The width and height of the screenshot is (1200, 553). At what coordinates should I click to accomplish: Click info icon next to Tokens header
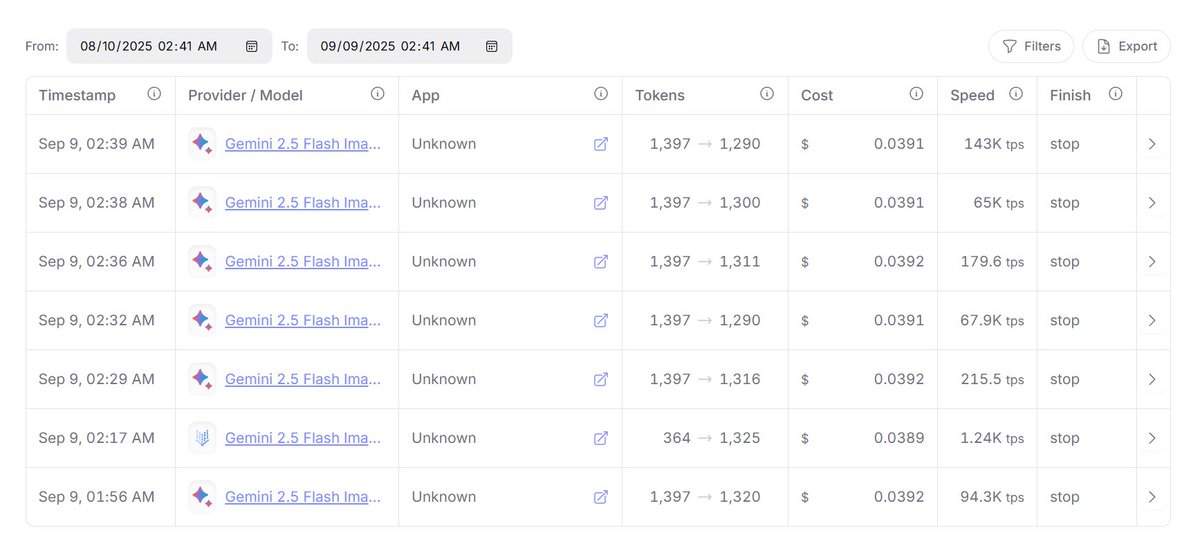click(767, 94)
